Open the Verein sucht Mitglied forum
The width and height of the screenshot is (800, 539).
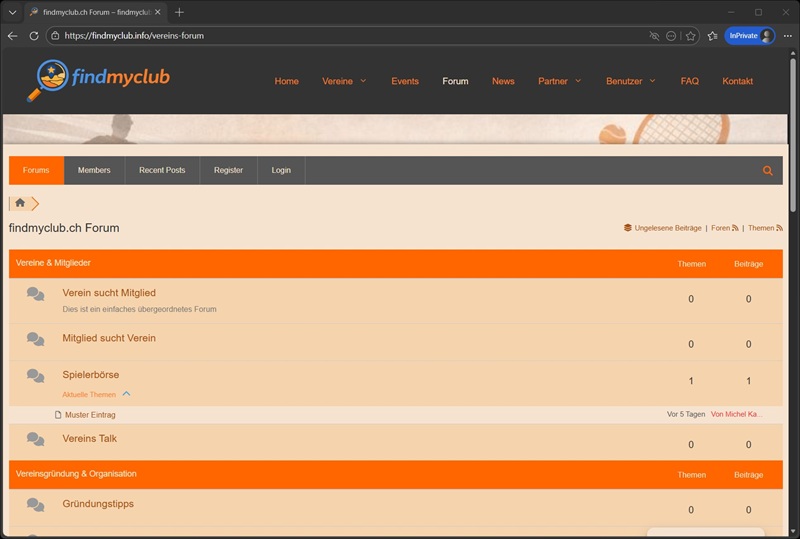pos(109,293)
